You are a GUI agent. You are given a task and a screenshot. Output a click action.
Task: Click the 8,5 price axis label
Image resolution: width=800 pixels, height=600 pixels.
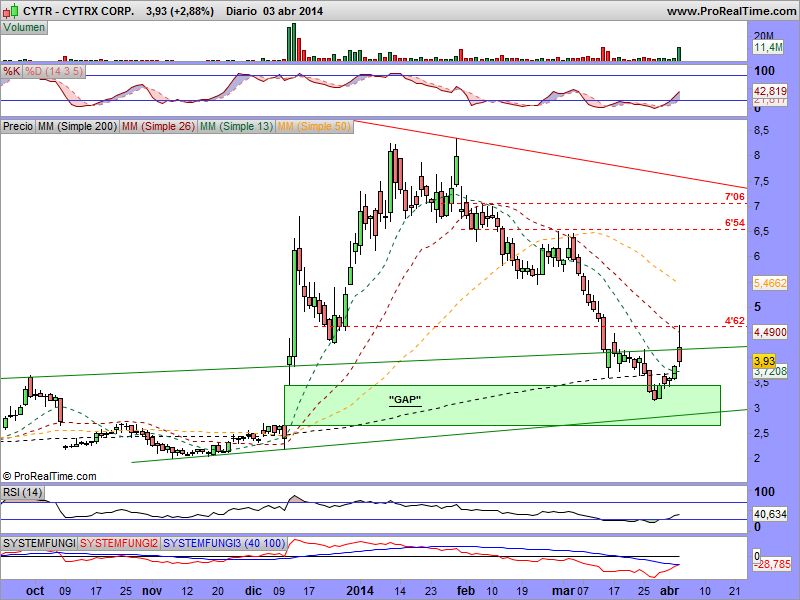tap(761, 131)
